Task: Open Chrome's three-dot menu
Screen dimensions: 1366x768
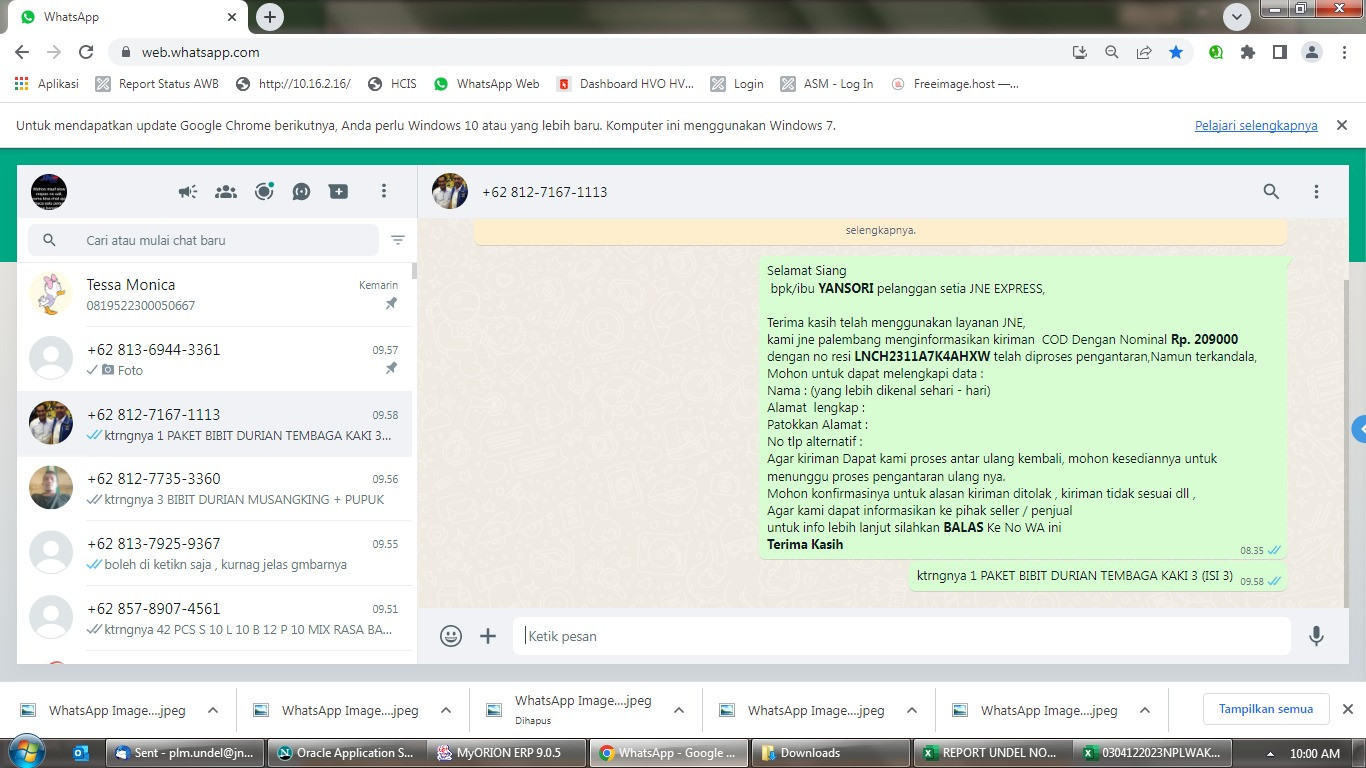Action: [1344, 52]
